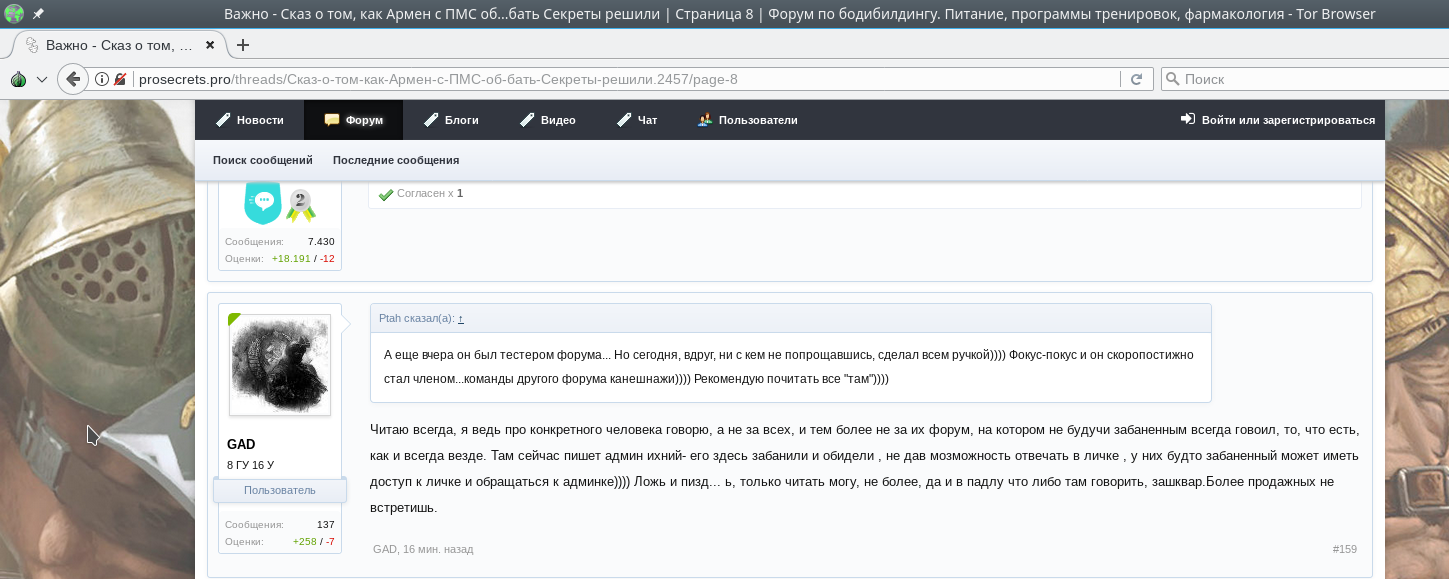This screenshot has height=579, width=1449.
Task: Select the Видео navigation tab
Action: (550, 119)
